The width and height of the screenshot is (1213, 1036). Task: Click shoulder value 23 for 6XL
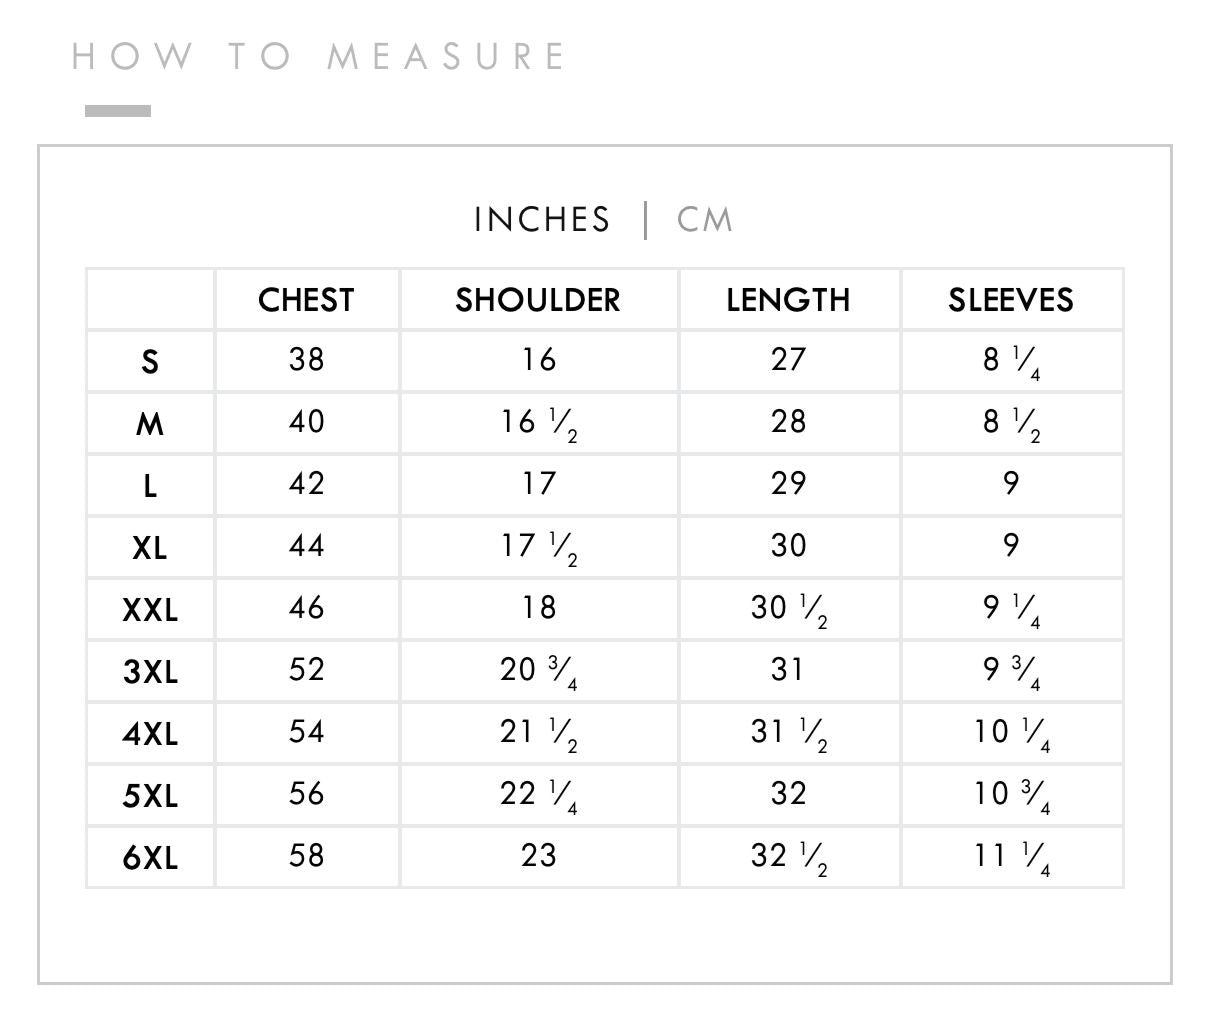(538, 855)
